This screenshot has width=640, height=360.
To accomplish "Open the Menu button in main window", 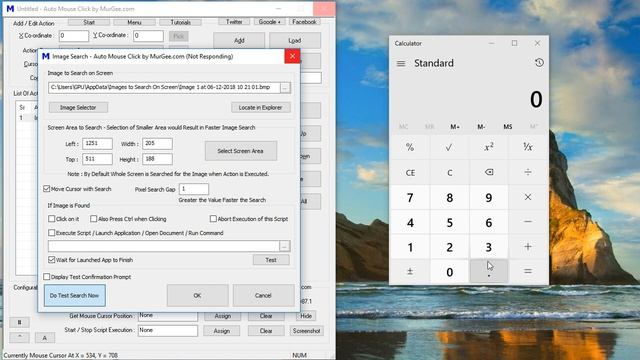I will [x=134, y=22].
